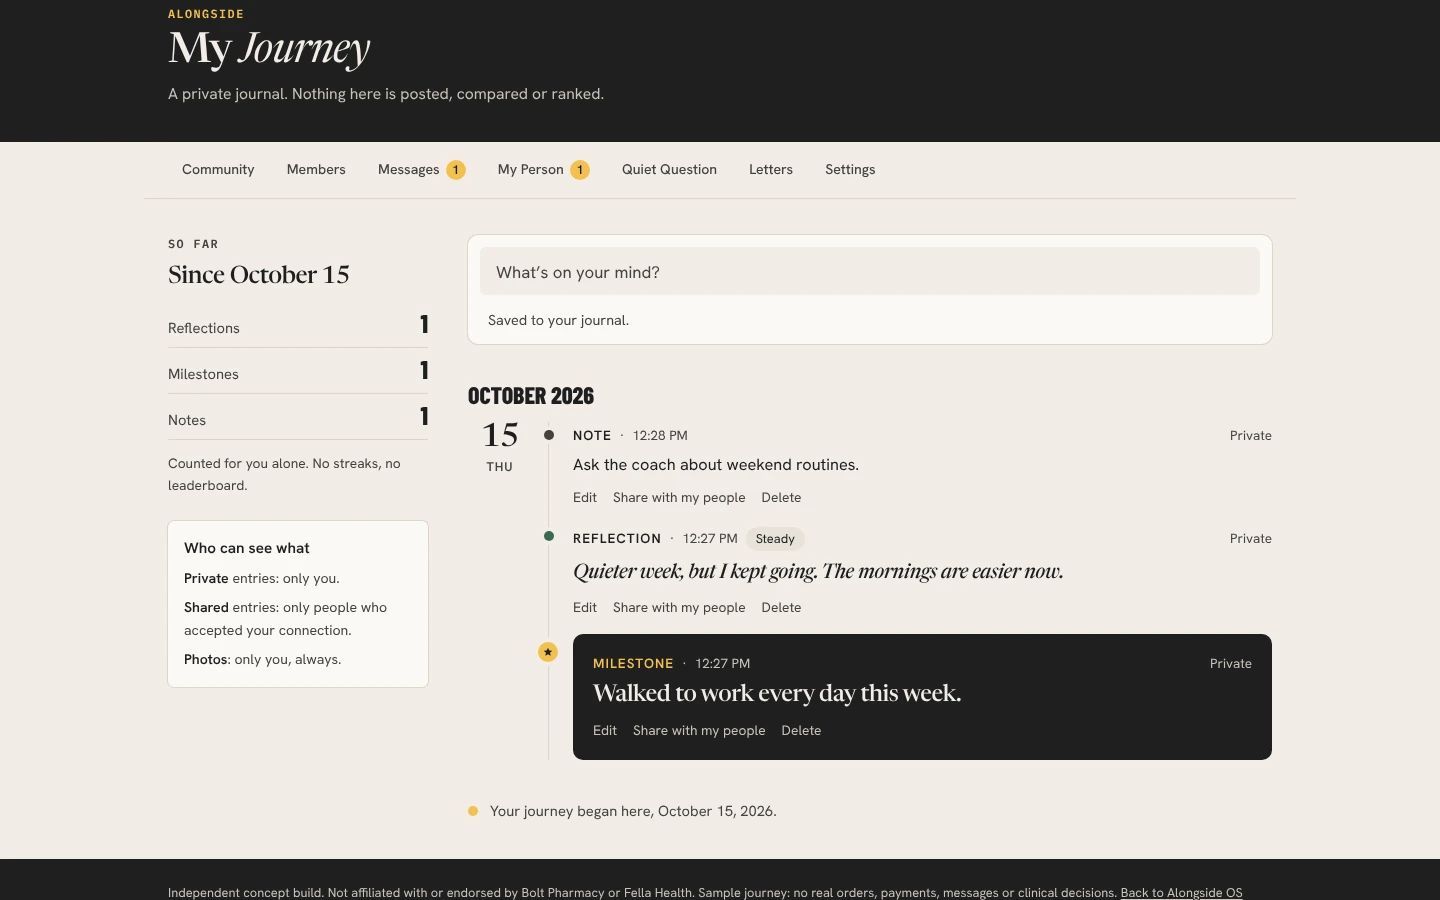Click the green Reflection timeline dot
Screen dimensions: 1440x900
point(549,536)
